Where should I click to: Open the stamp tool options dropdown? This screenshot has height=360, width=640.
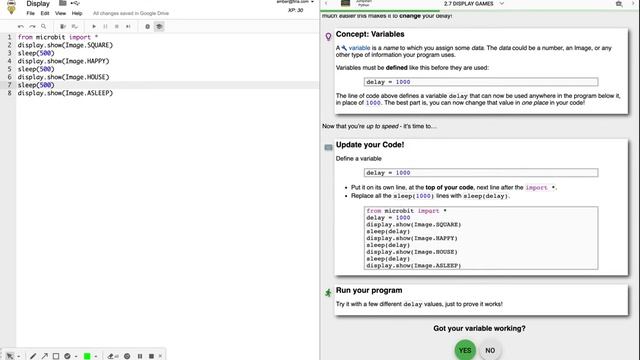coord(76,356)
